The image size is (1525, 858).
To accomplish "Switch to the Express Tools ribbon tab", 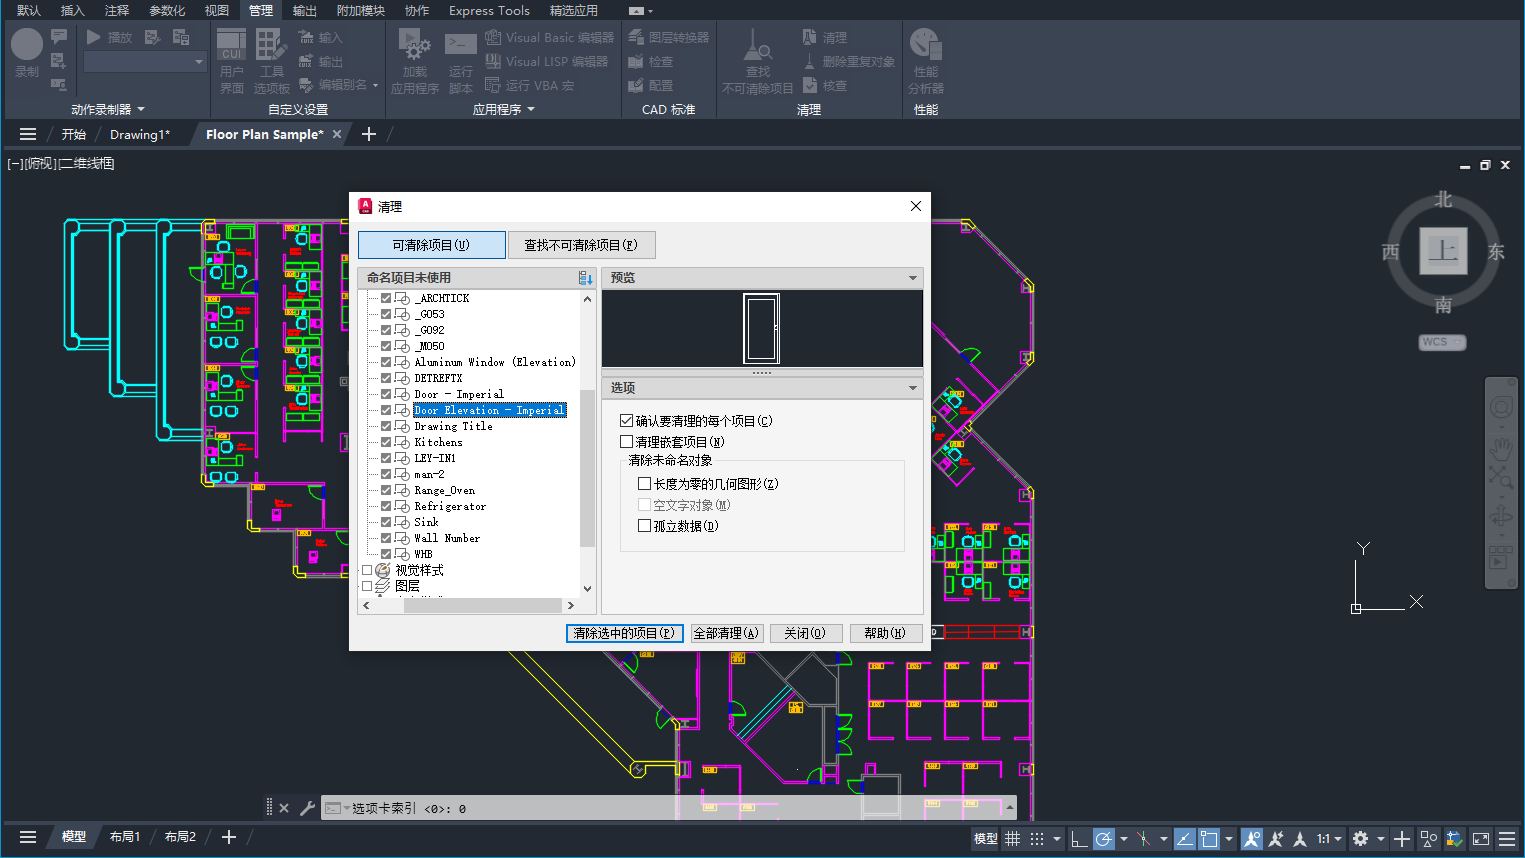I will point(489,11).
